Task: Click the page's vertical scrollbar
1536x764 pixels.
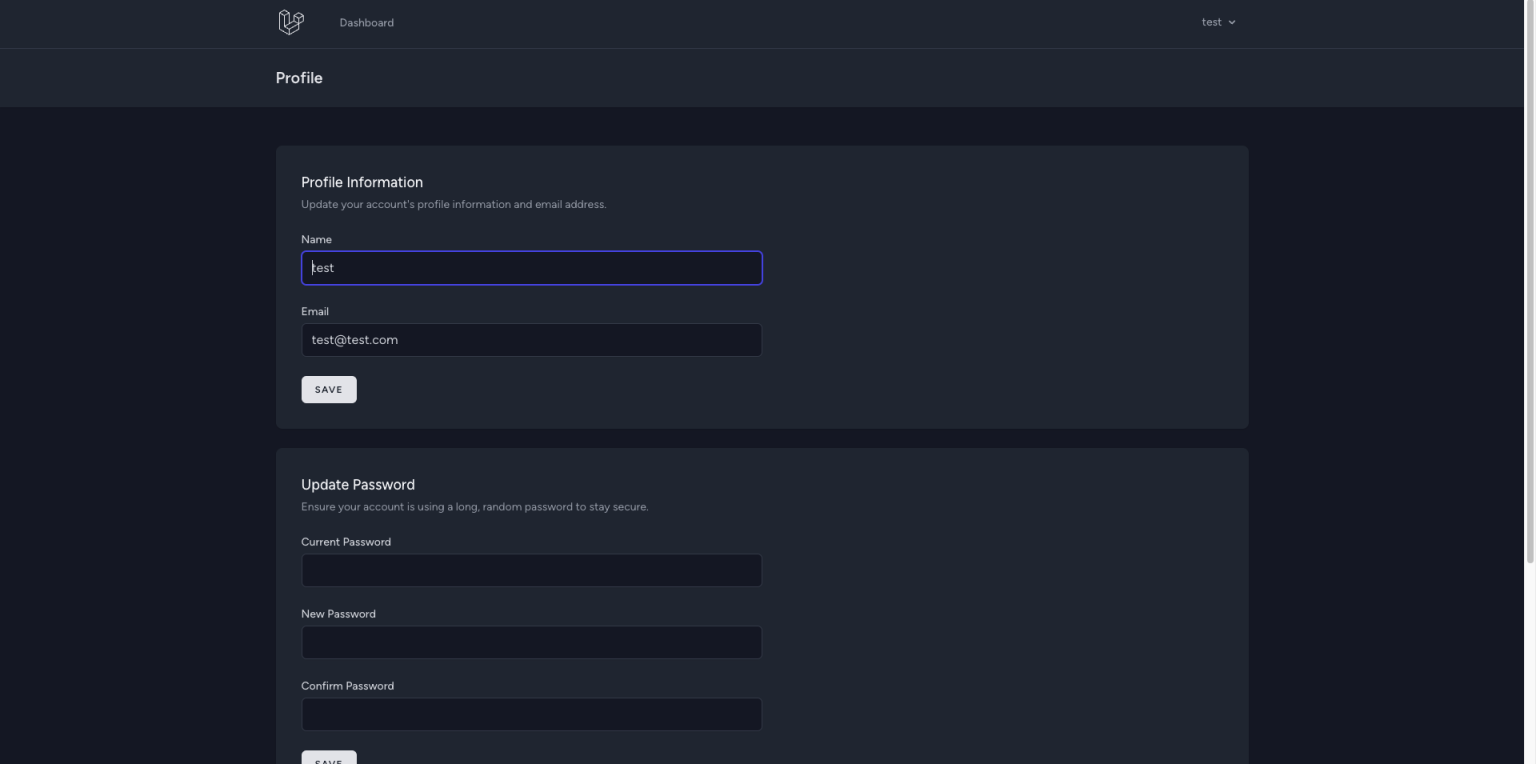Action: (1529, 280)
